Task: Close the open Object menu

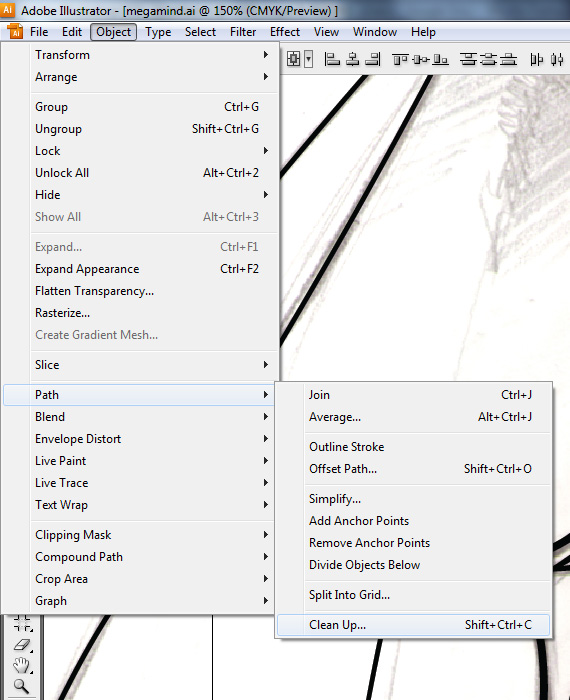Action: click(113, 32)
